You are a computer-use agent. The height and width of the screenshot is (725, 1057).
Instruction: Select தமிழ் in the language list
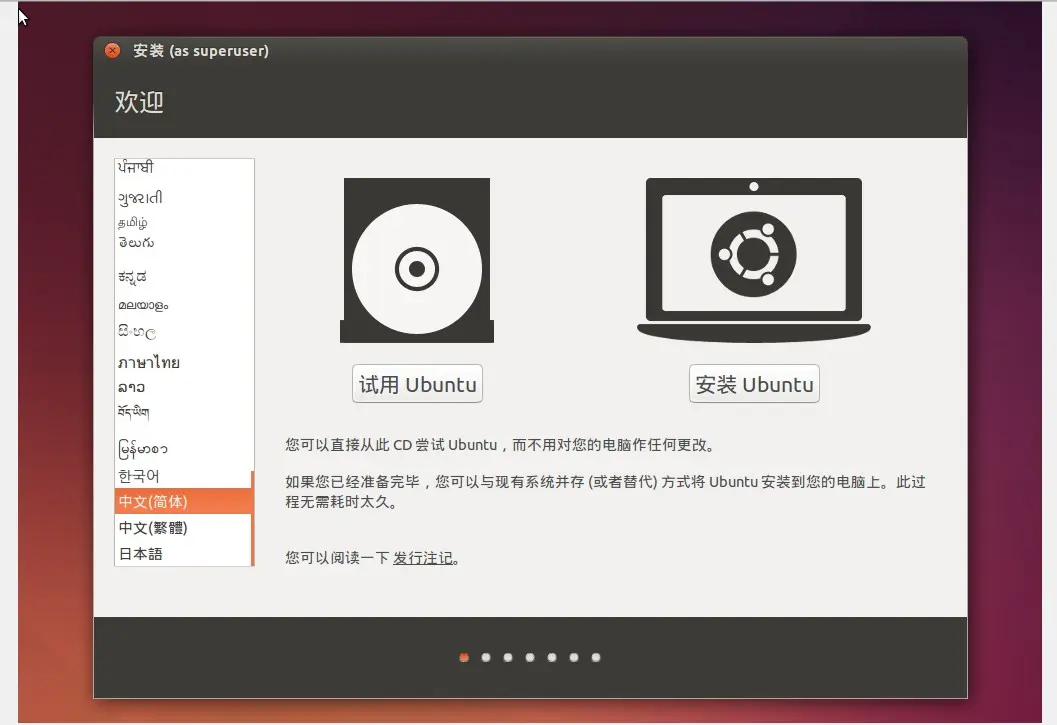pos(183,222)
